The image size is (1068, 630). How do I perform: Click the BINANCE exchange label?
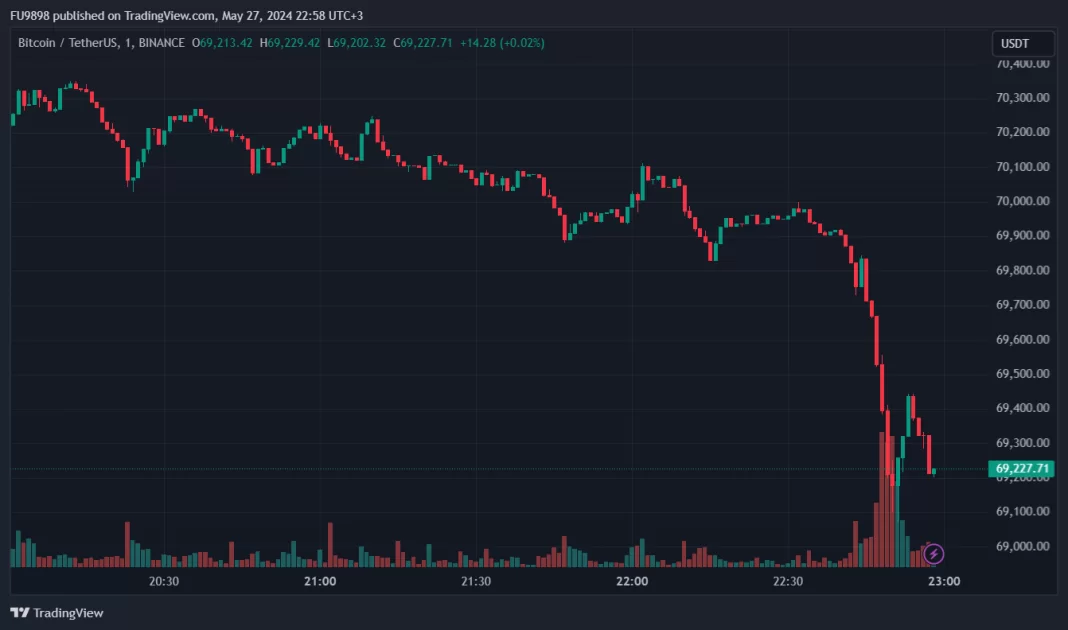[162, 43]
